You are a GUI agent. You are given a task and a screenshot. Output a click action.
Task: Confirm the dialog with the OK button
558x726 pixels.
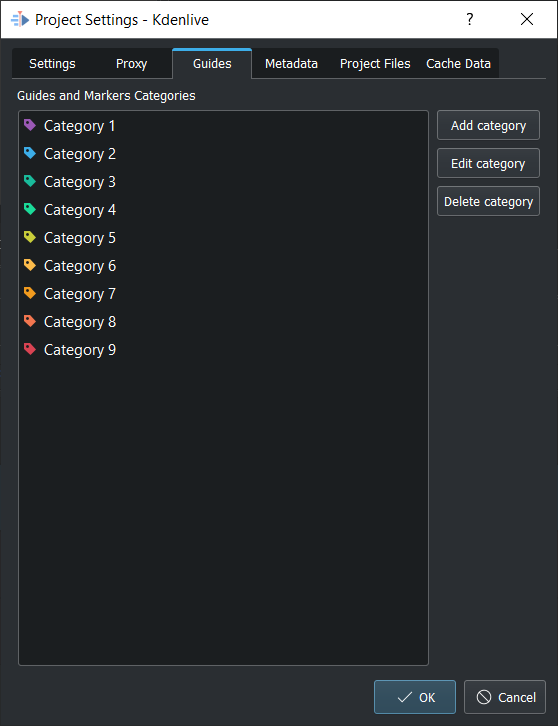point(415,697)
